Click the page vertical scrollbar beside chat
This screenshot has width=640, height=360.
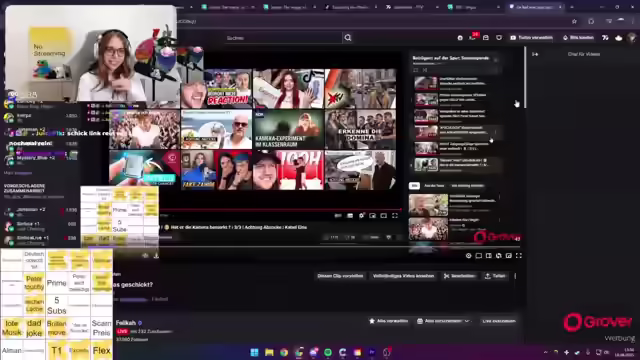[x=525, y=78]
